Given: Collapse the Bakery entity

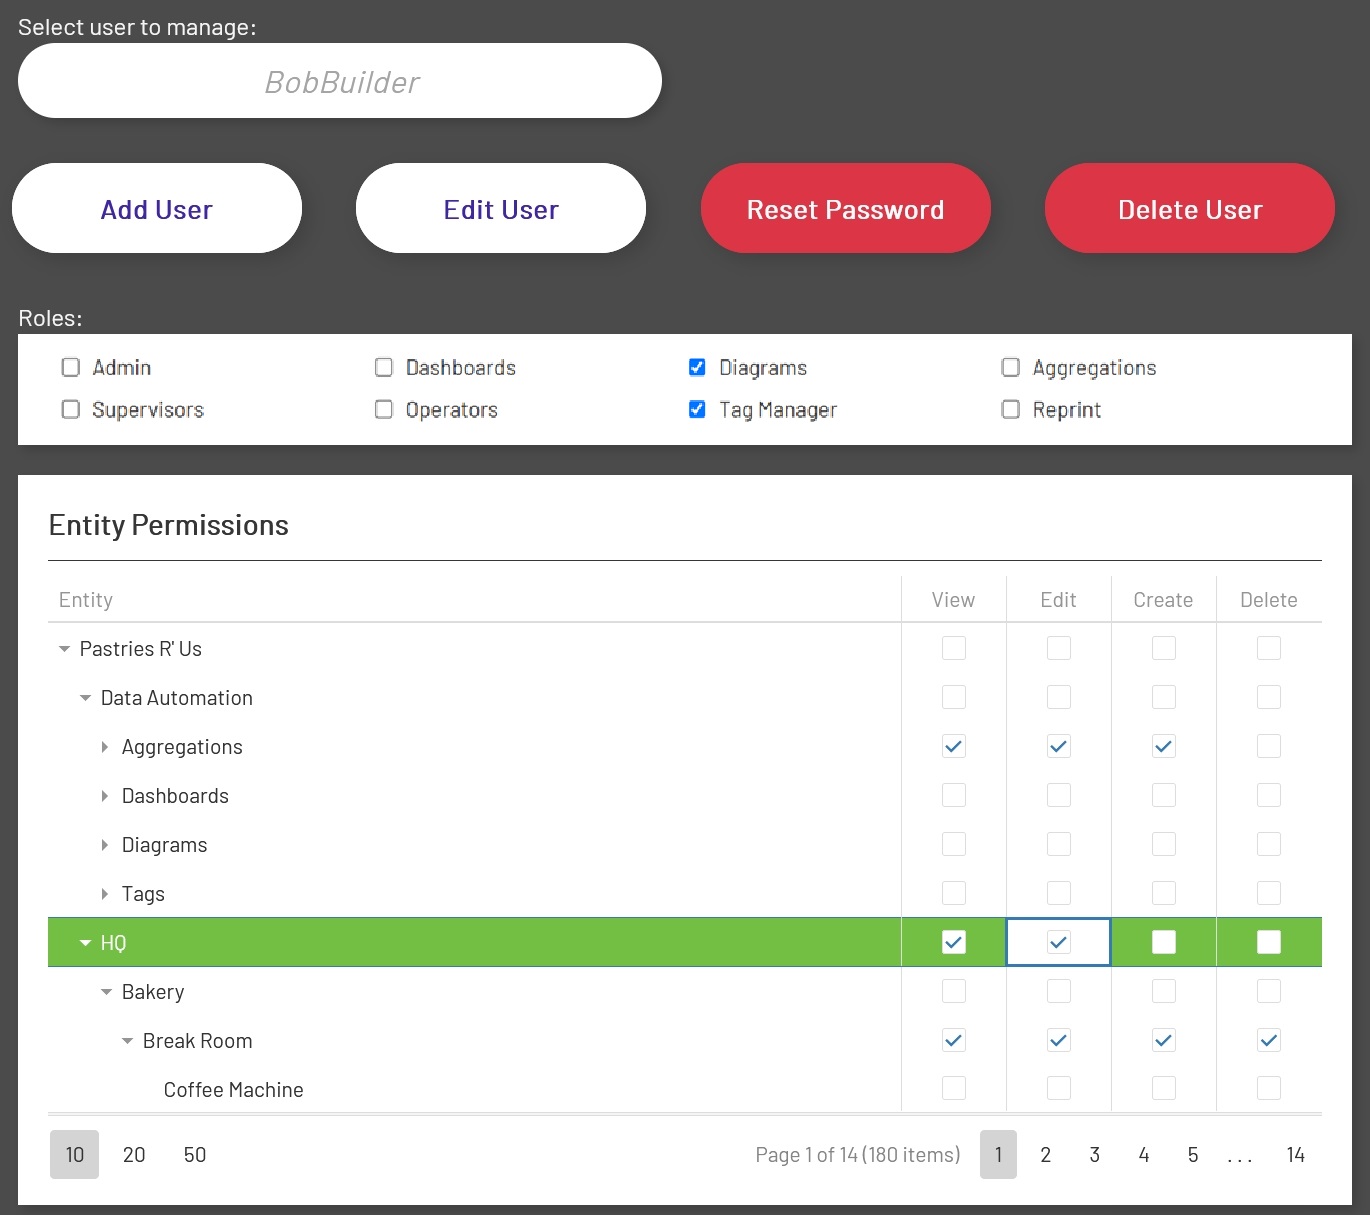Looking at the screenshot, I should click(106, 991).
